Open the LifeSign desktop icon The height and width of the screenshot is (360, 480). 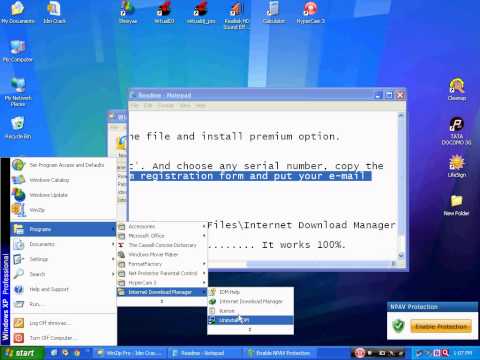(457, 166)
